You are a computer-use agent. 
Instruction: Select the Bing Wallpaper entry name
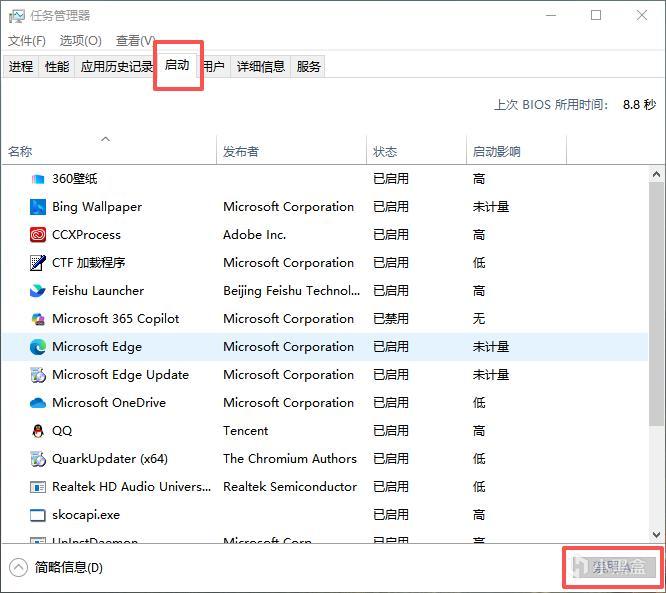97,207
